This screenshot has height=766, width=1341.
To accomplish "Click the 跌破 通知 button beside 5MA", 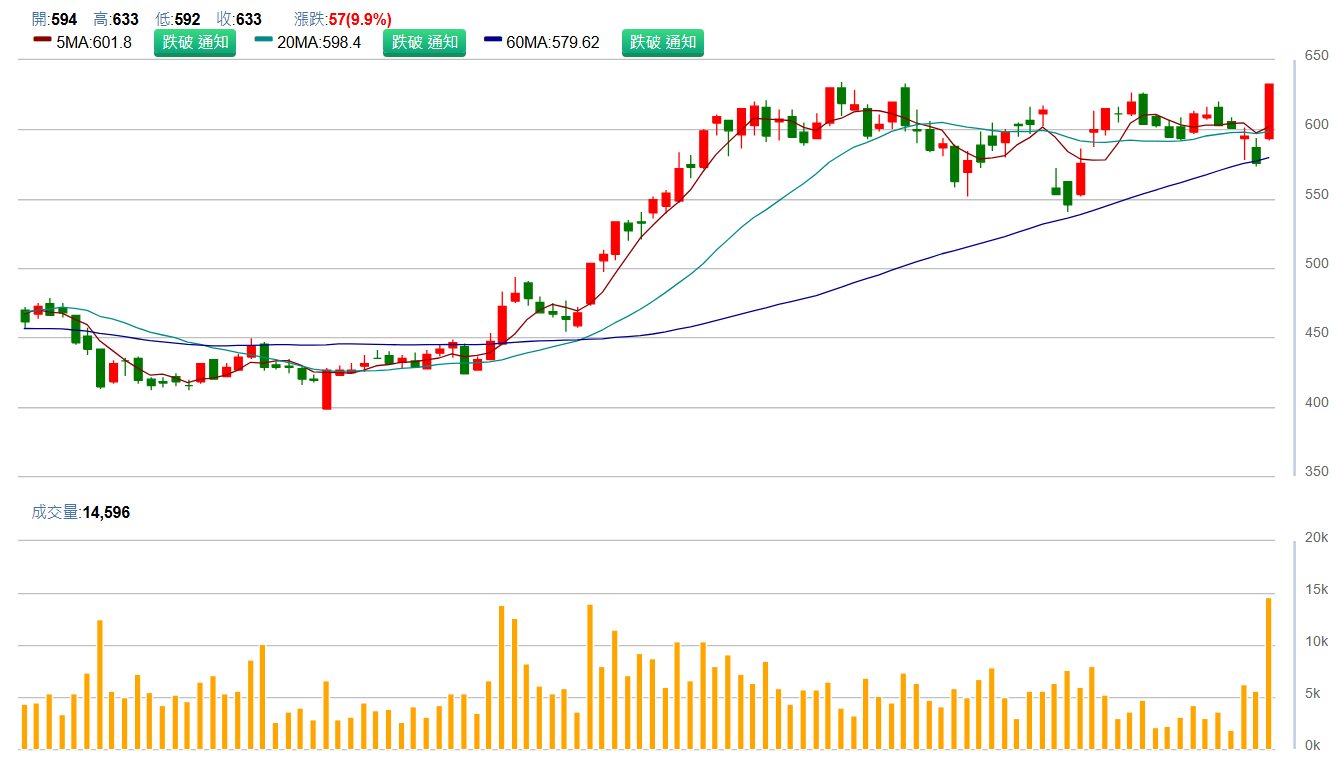I will (195, 42).
